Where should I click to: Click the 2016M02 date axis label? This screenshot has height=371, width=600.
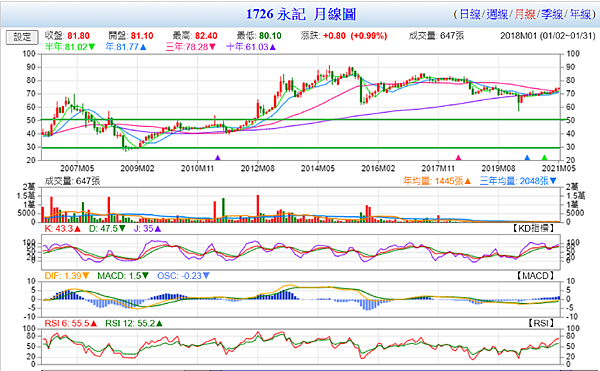click(x=378, y=168)
